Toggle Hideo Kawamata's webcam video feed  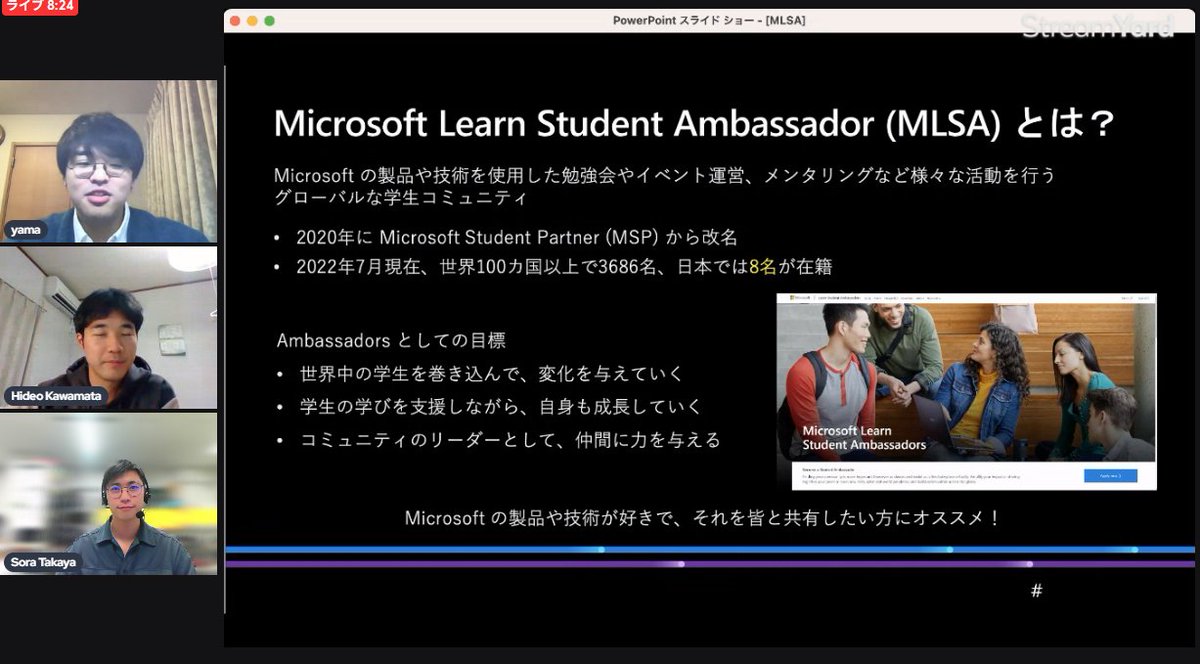coord(108,330)
